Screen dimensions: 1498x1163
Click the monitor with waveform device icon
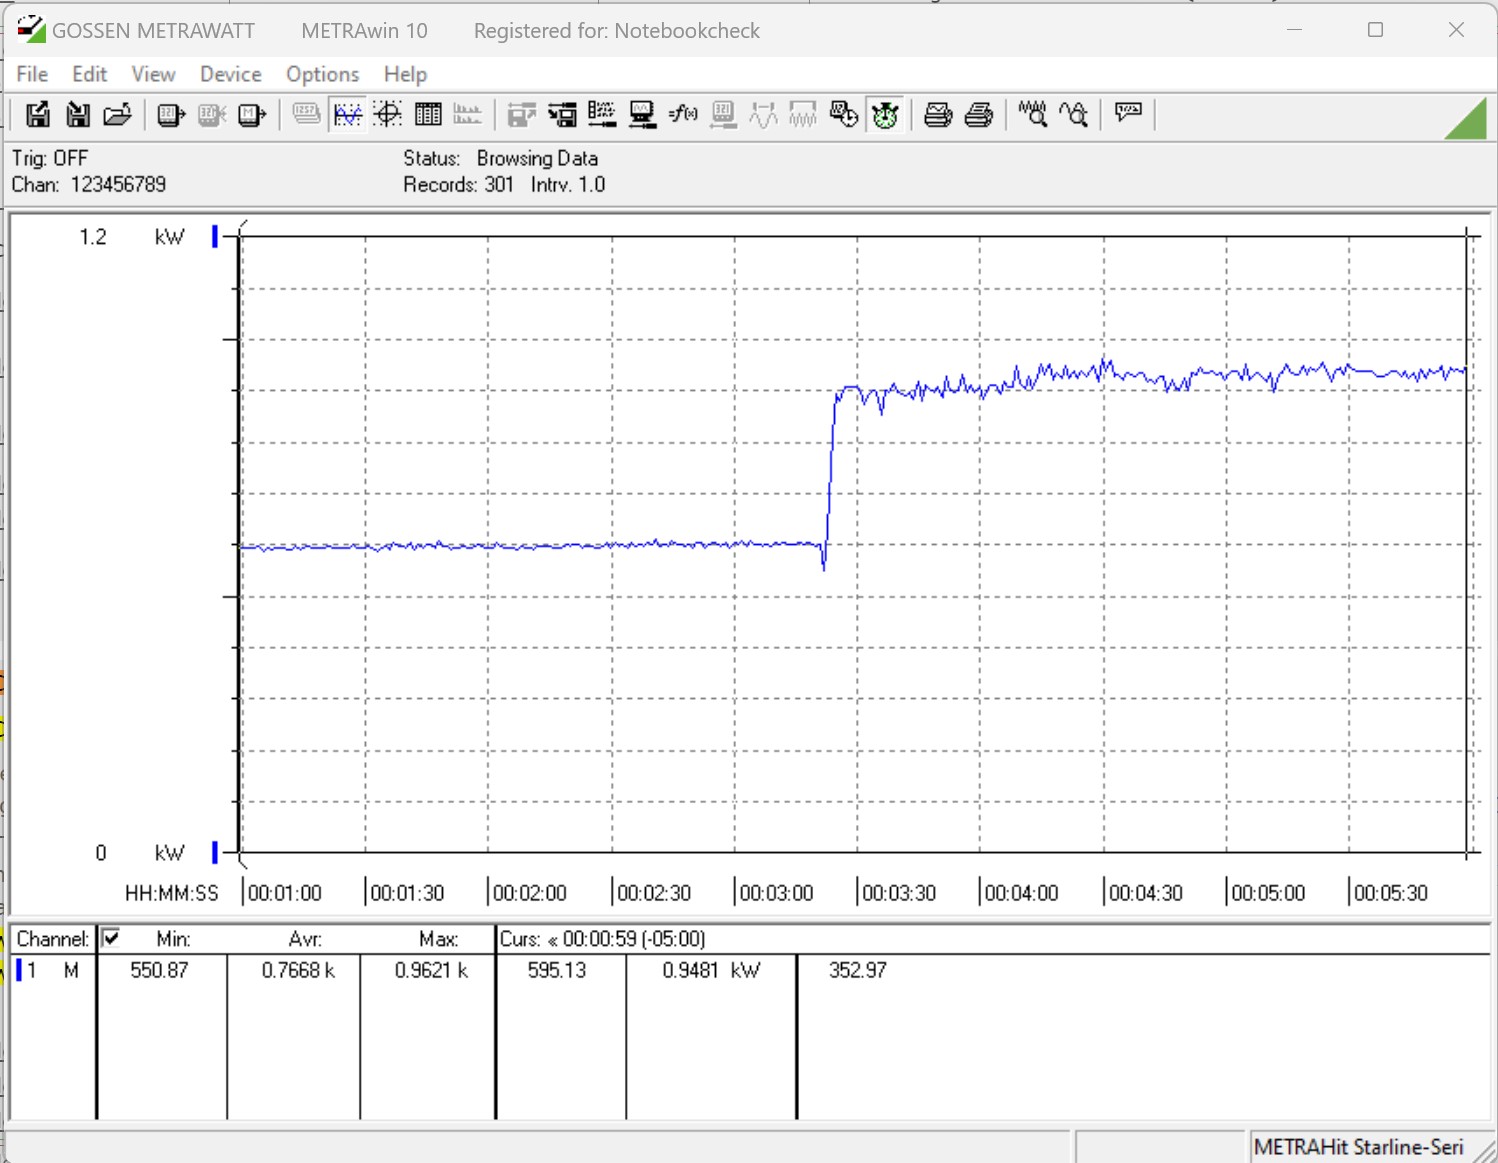click(x=642, y=115)
